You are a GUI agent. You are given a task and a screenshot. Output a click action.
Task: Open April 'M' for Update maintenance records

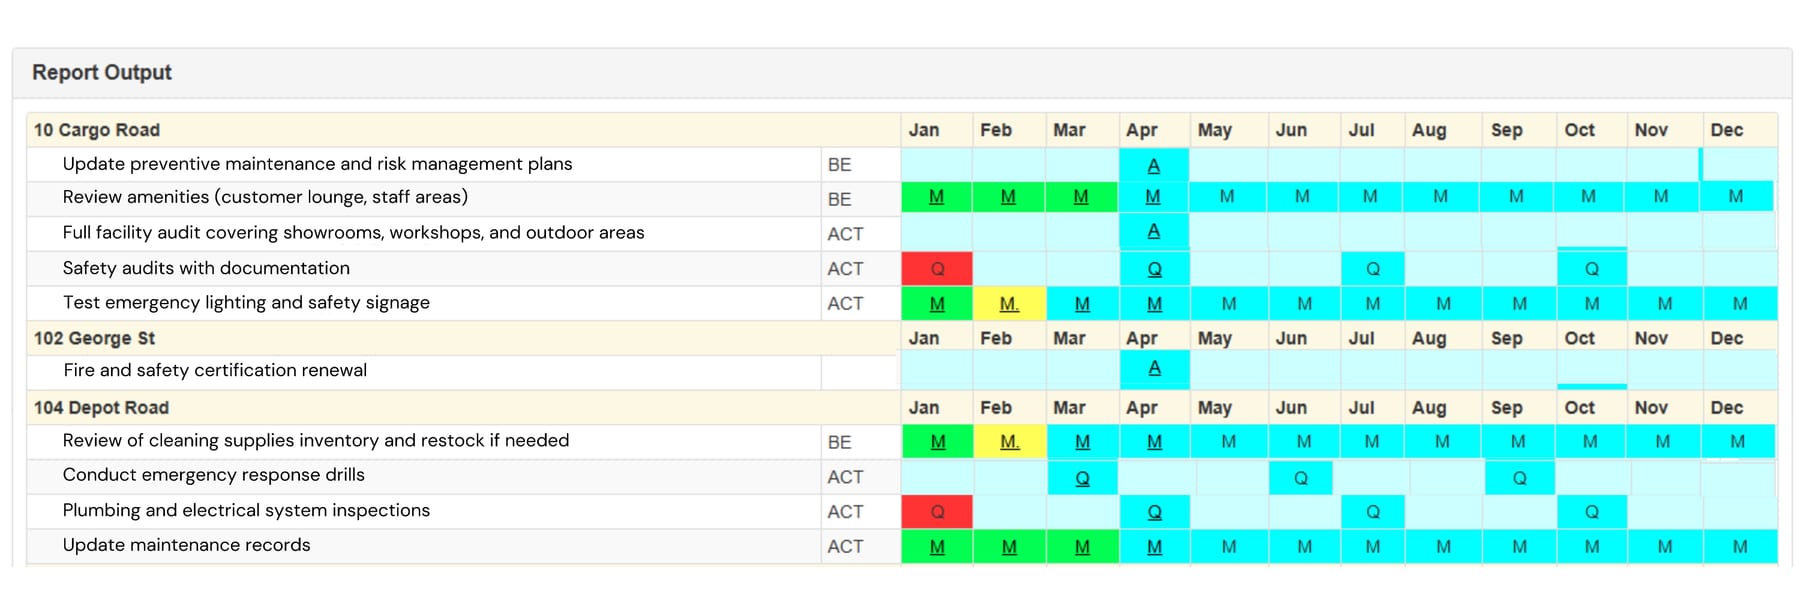click(x=1155, y=547)
